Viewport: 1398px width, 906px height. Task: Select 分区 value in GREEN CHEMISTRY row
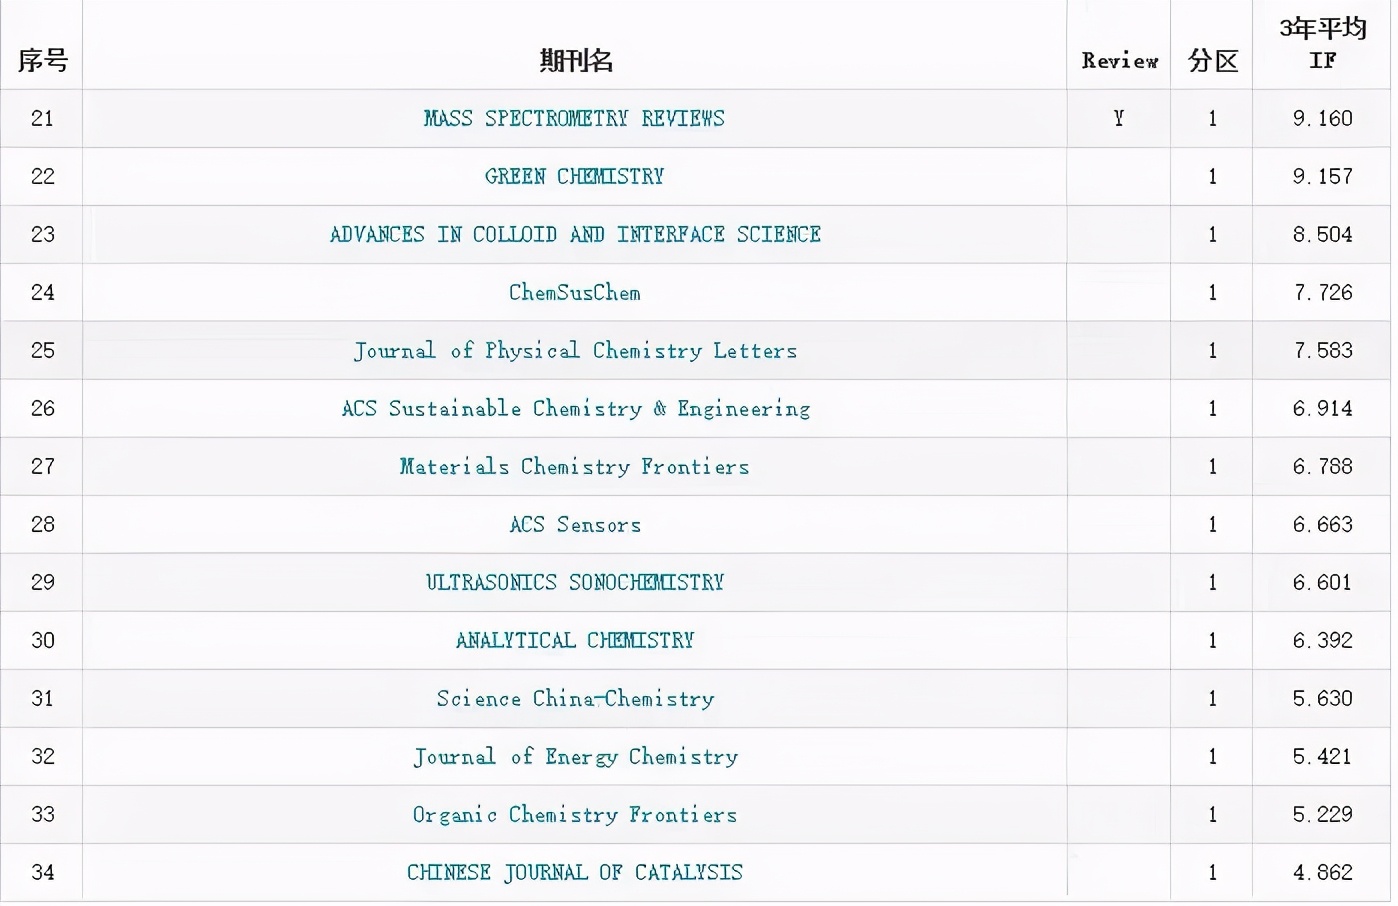1212,176
